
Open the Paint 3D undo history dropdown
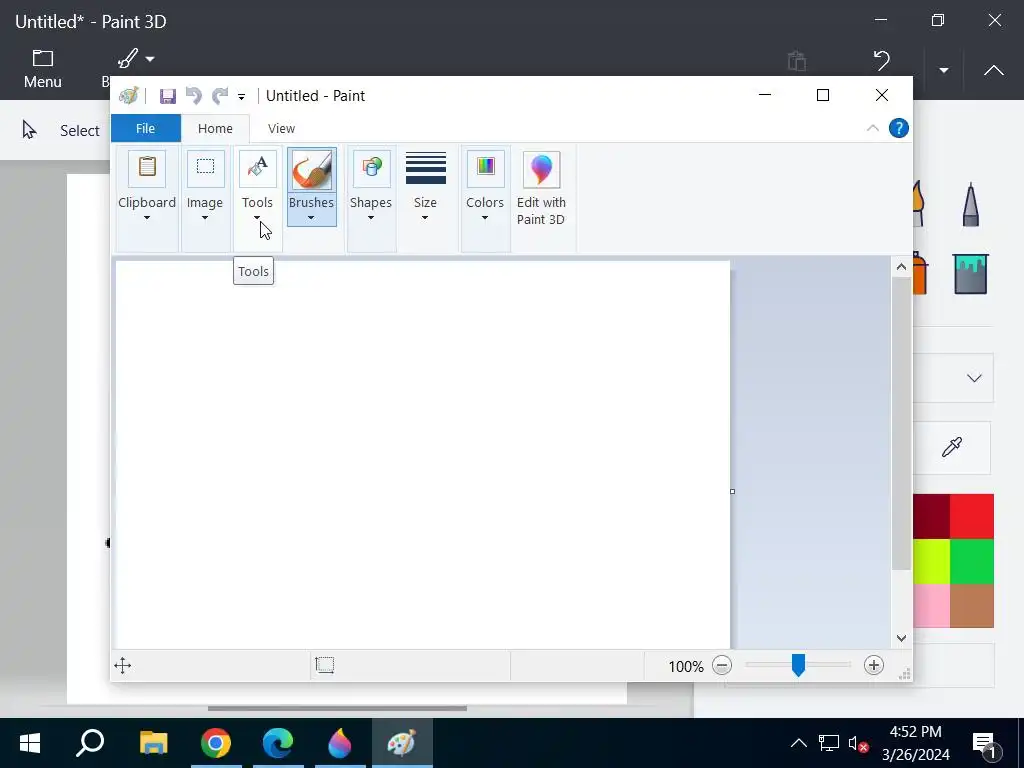pos(944,70)
